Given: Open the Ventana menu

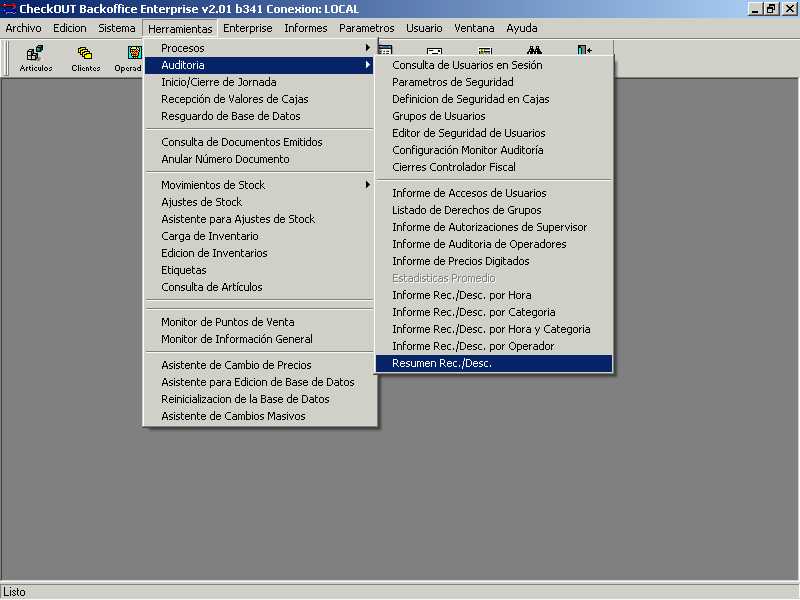Looking at the screenshot, I should pyautogui.click(x=474, y=28).
